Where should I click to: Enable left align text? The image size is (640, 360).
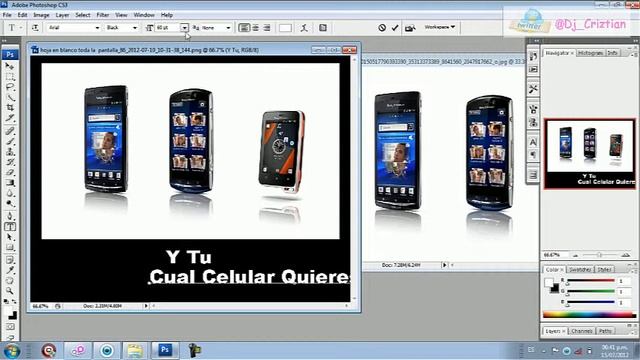tap(244, 28)
